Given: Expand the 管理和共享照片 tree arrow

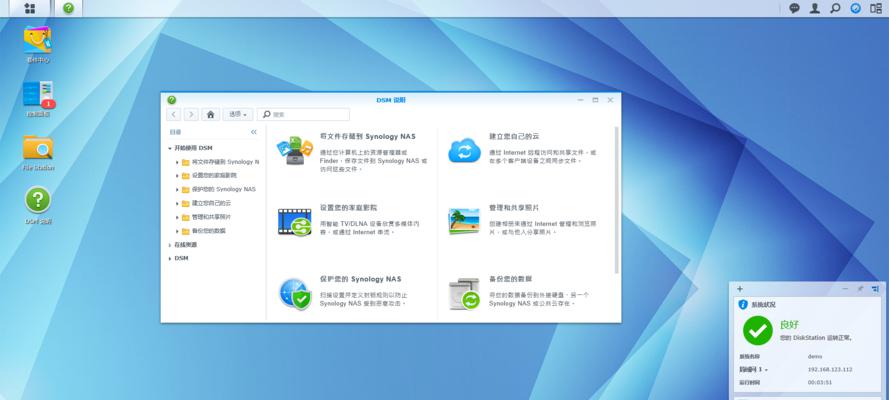Looking at the screenshot, I should pyautogui.click(x=177, y=217).
